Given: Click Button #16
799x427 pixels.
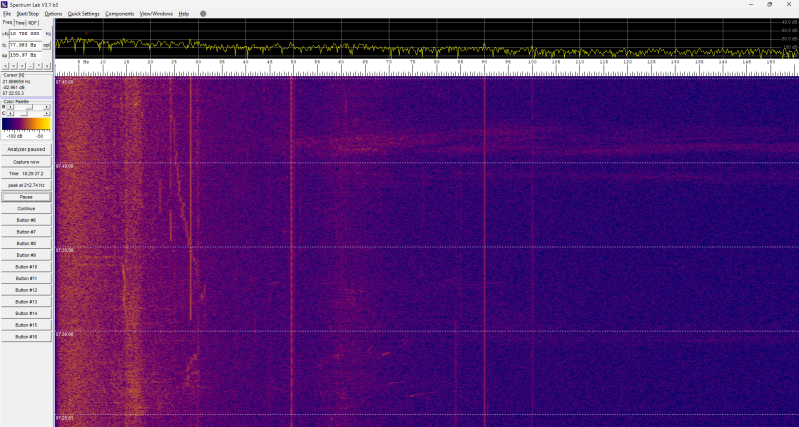Looking at the screenshot, I should (x=26, y=337).
